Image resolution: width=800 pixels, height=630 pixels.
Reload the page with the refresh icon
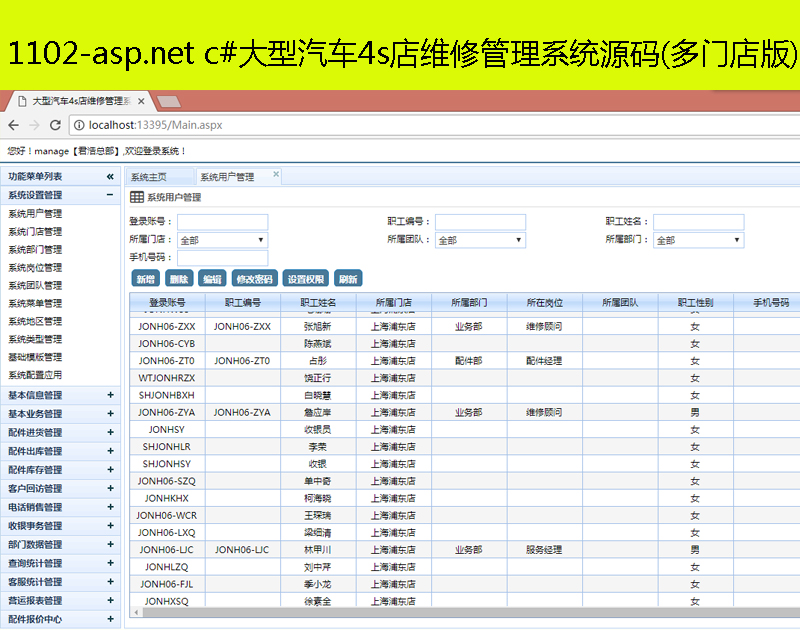coord(57,125)
